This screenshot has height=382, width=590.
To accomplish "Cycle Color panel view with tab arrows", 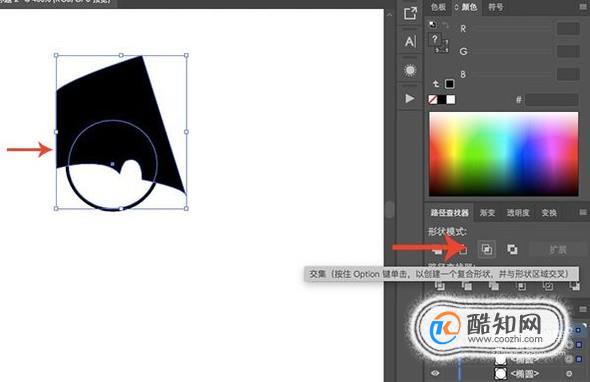I will (x=457, y=7).
